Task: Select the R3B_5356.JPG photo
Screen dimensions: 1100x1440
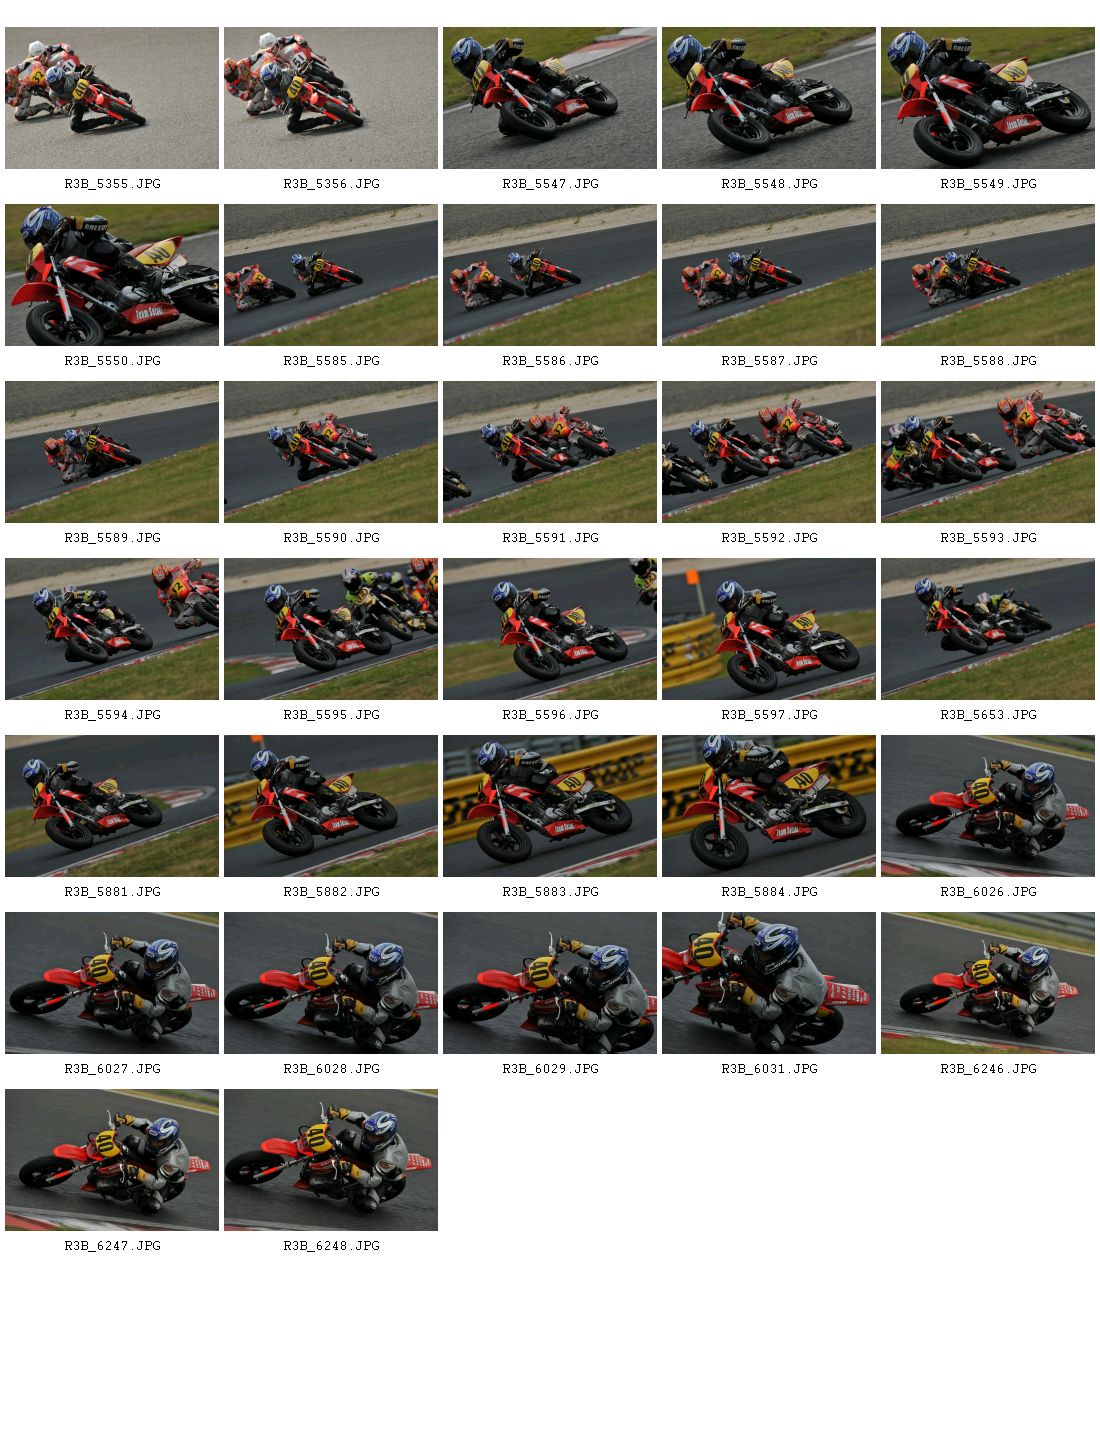Action: coord(331,98)
